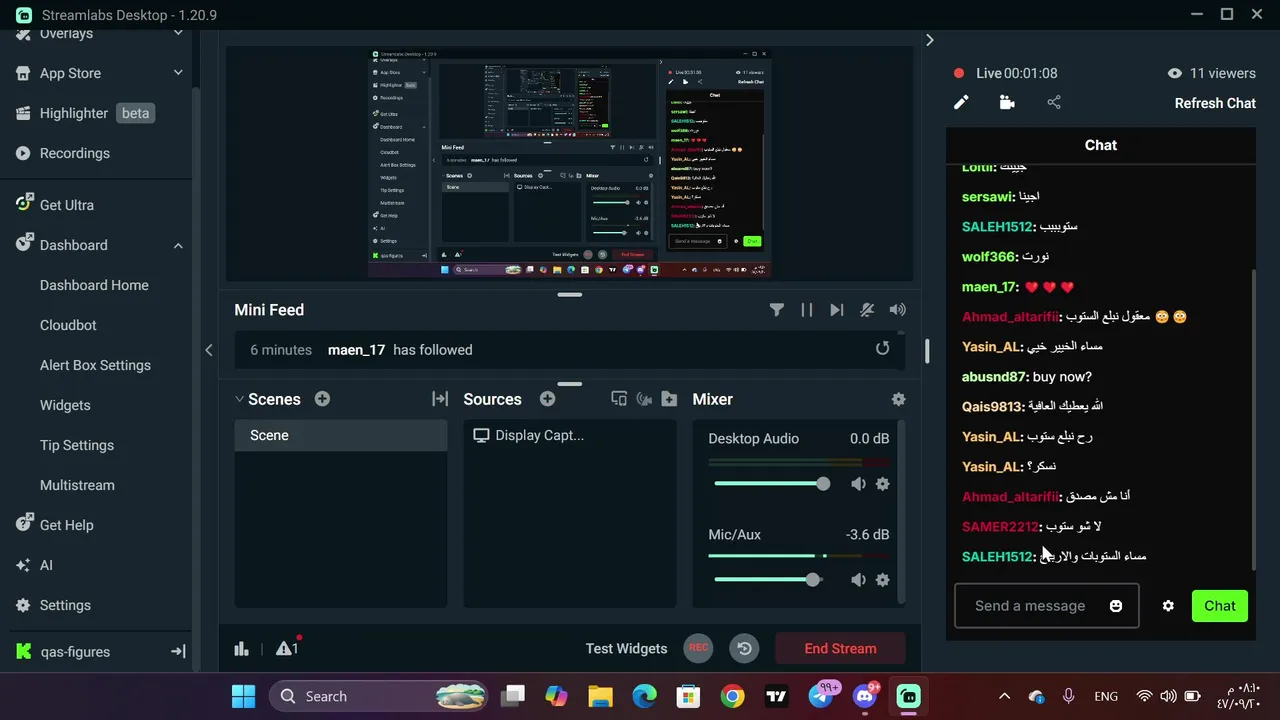Open Desktop Audio settings gear
Screen dimensions: 1280x720
pos(883,484)
